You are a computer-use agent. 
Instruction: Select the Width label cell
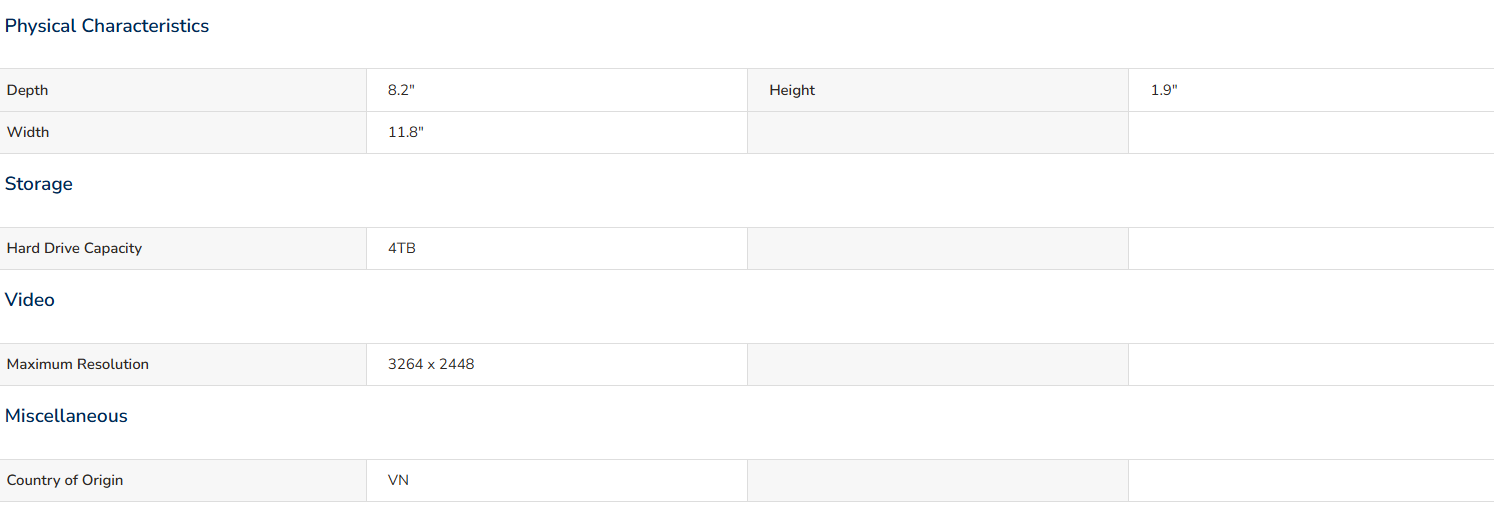click(183, 132)
